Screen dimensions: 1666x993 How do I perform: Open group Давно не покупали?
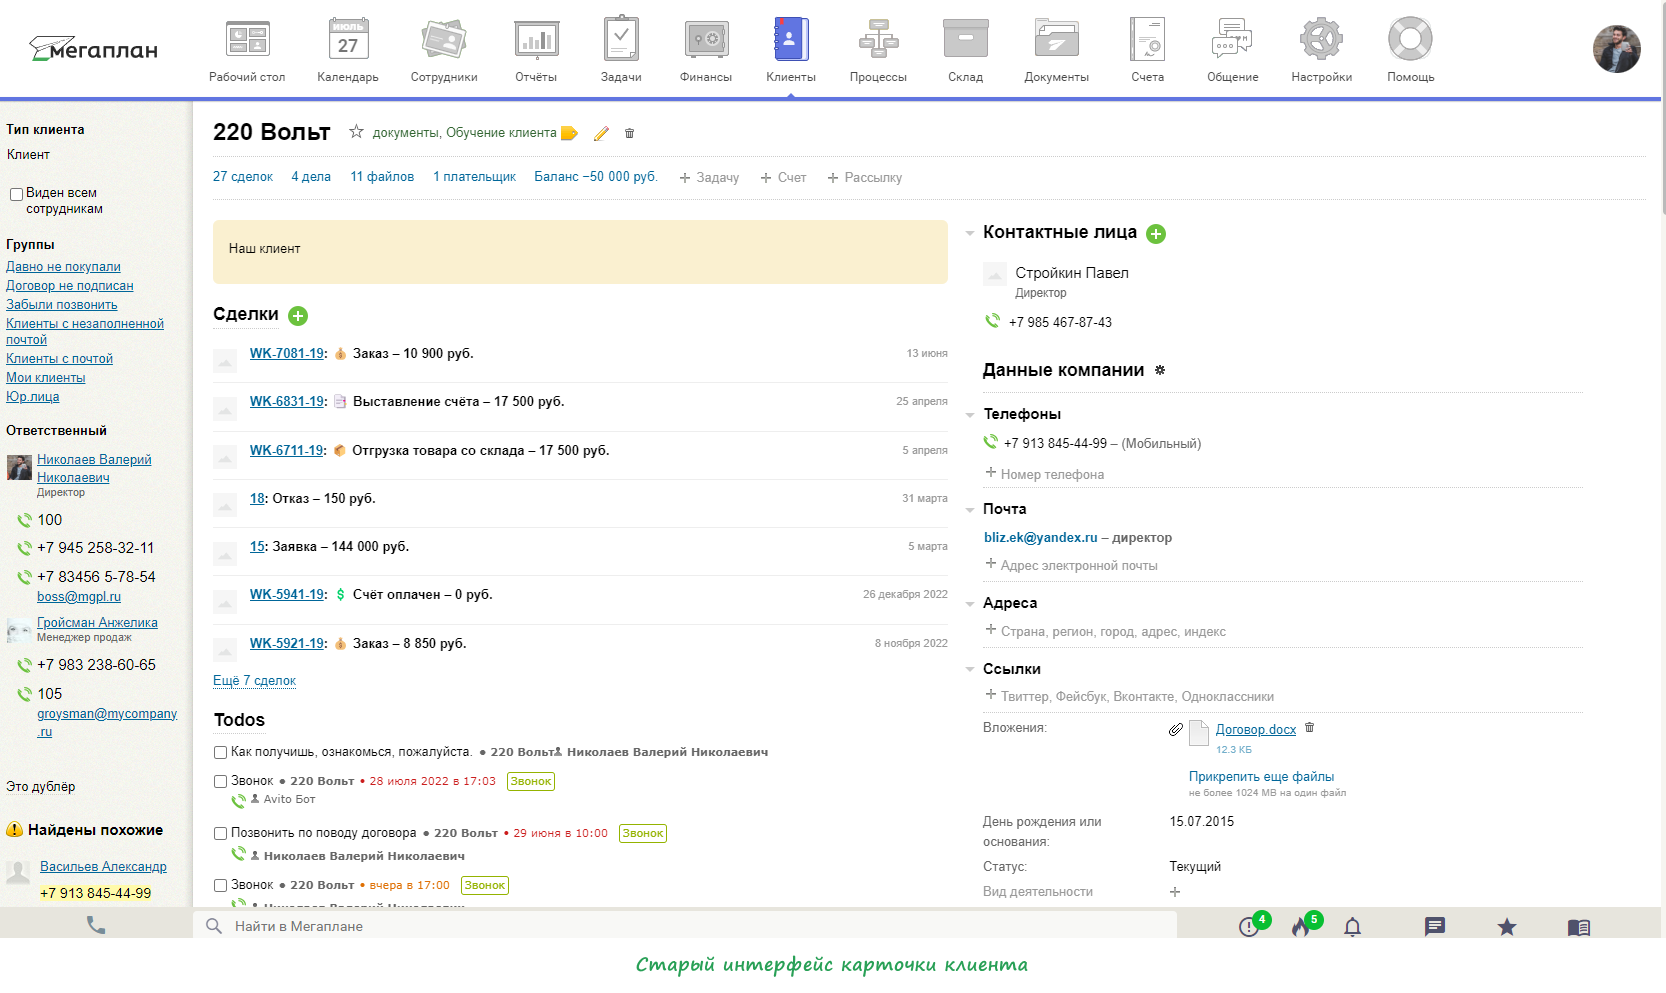[63, 267]
